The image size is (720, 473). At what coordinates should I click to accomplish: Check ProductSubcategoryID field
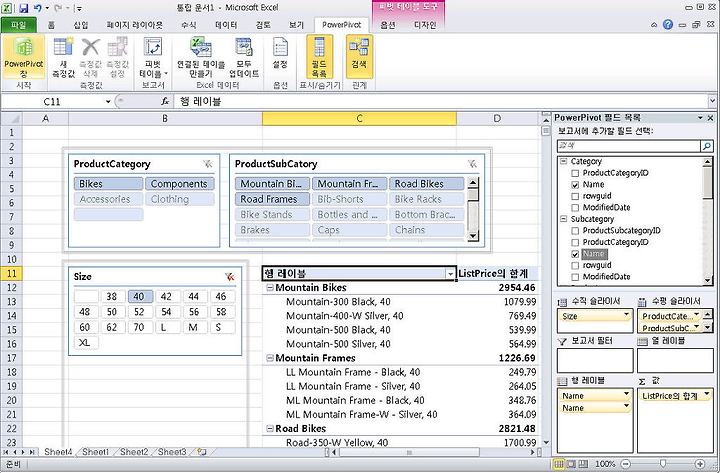(x=575, y=231)
